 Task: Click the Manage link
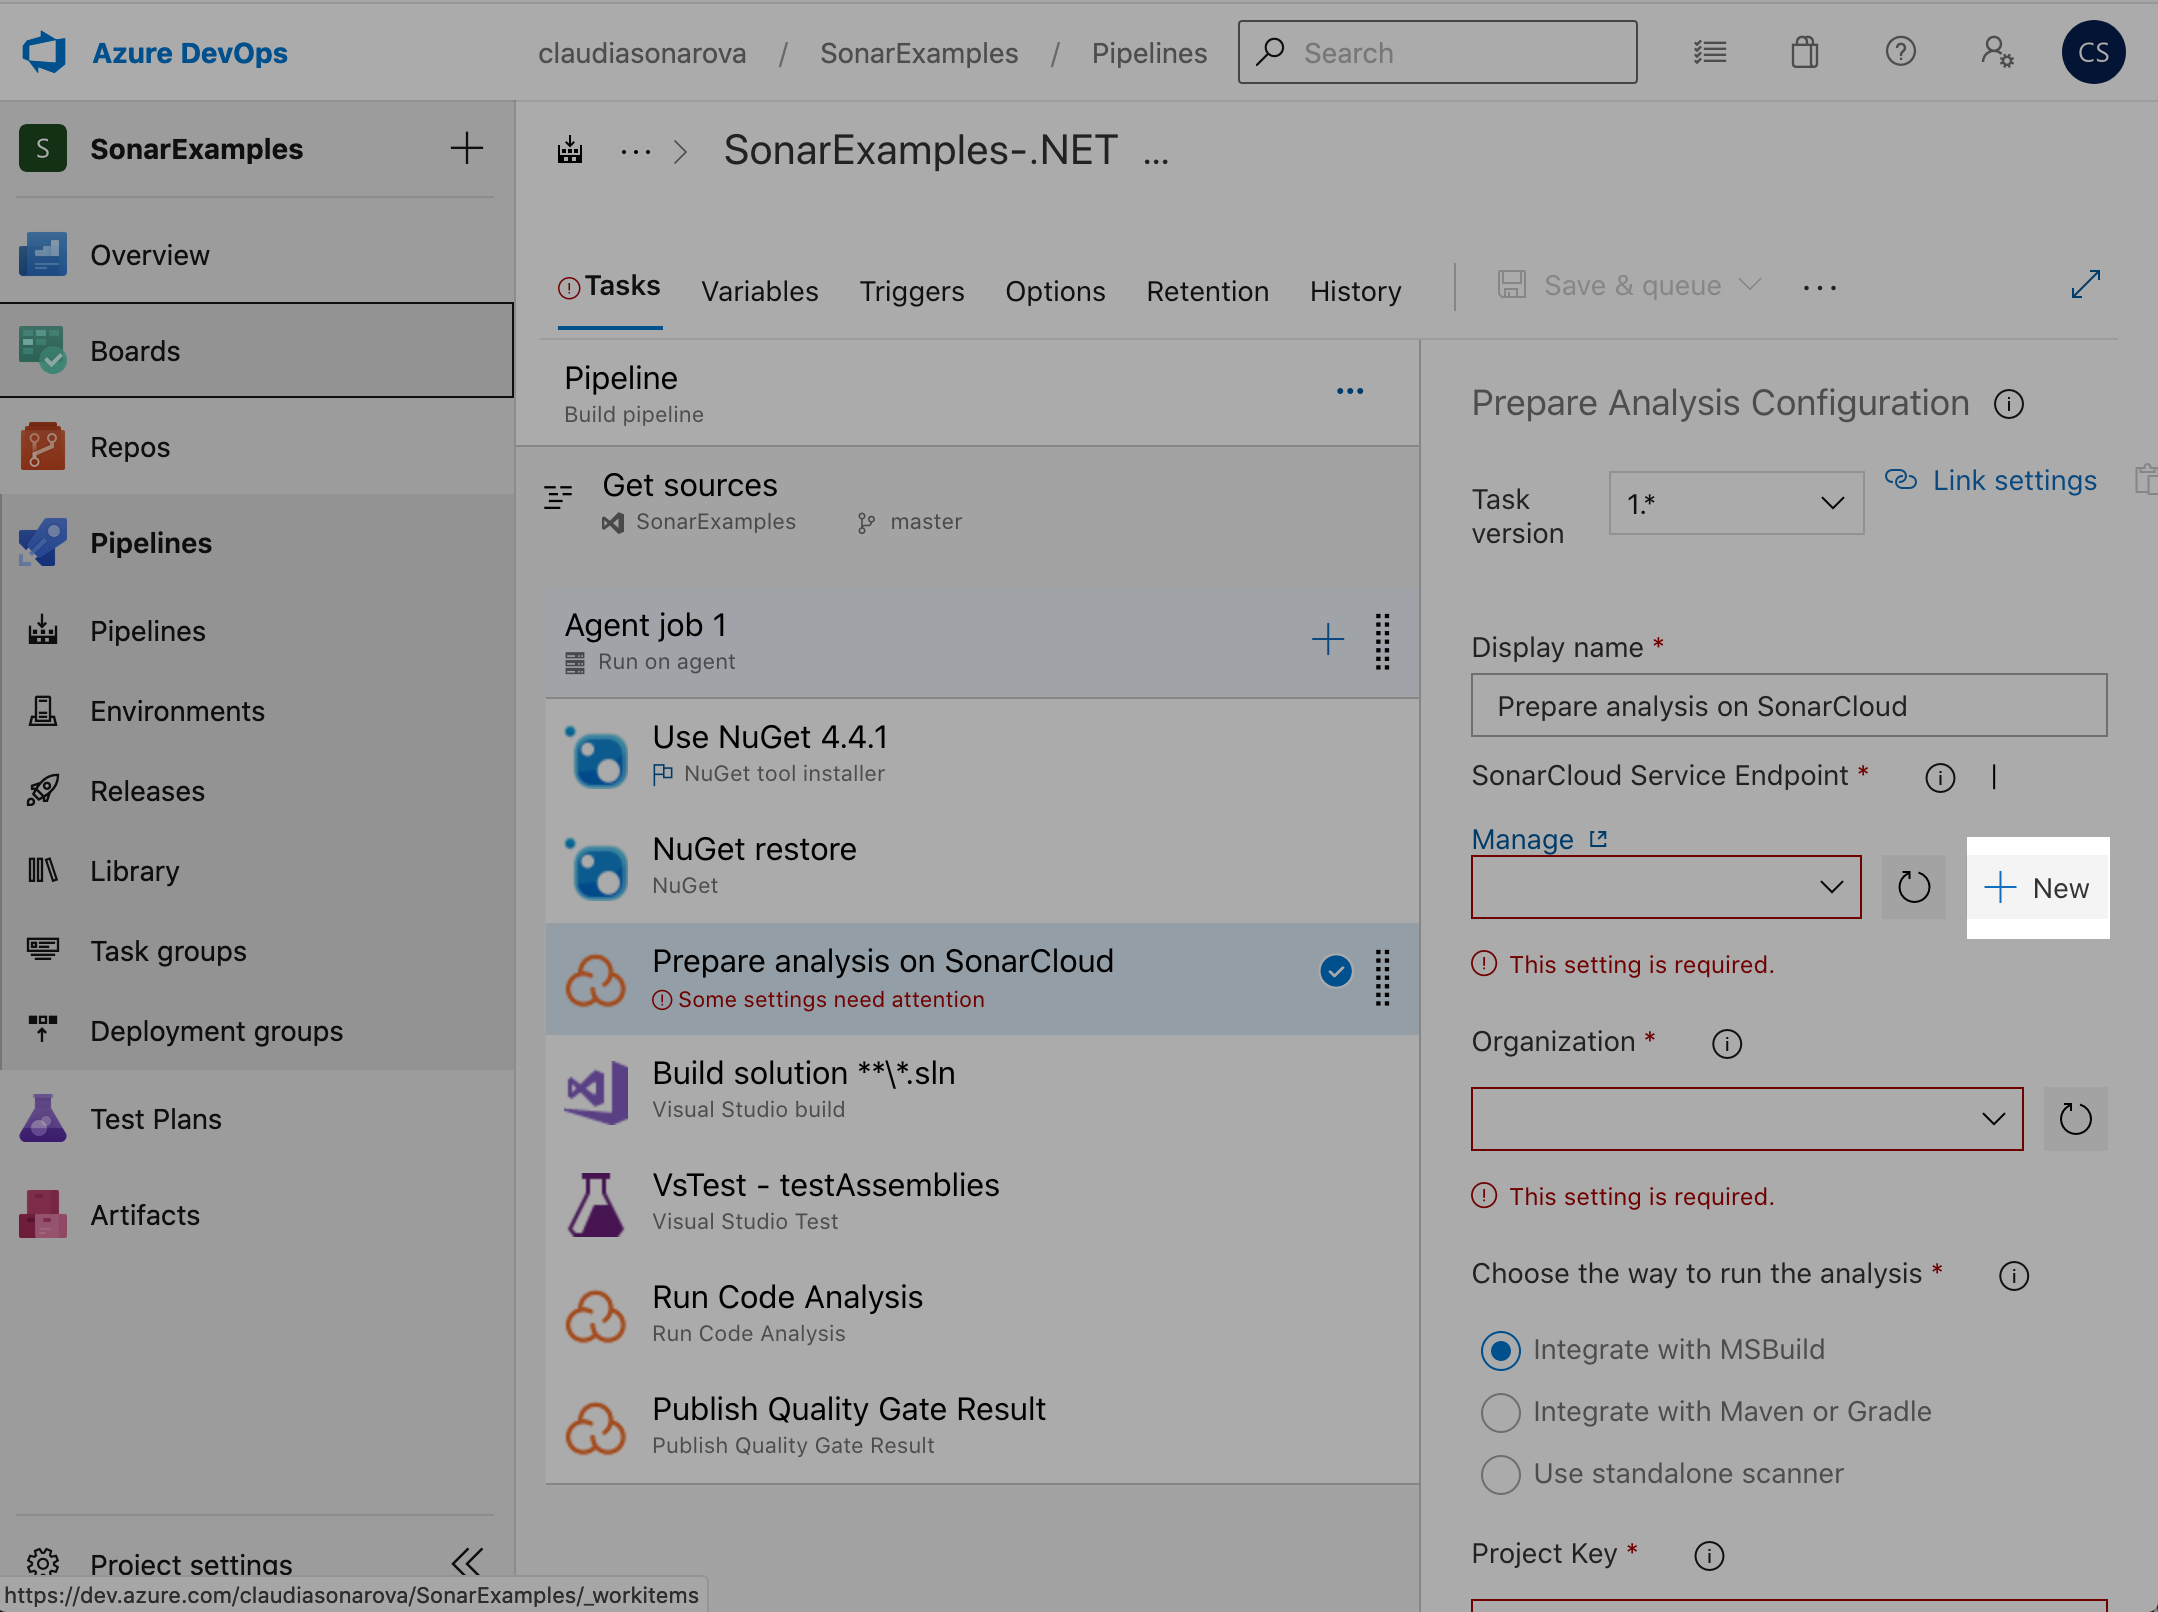pyautogui.click(x=1539, y=840)
